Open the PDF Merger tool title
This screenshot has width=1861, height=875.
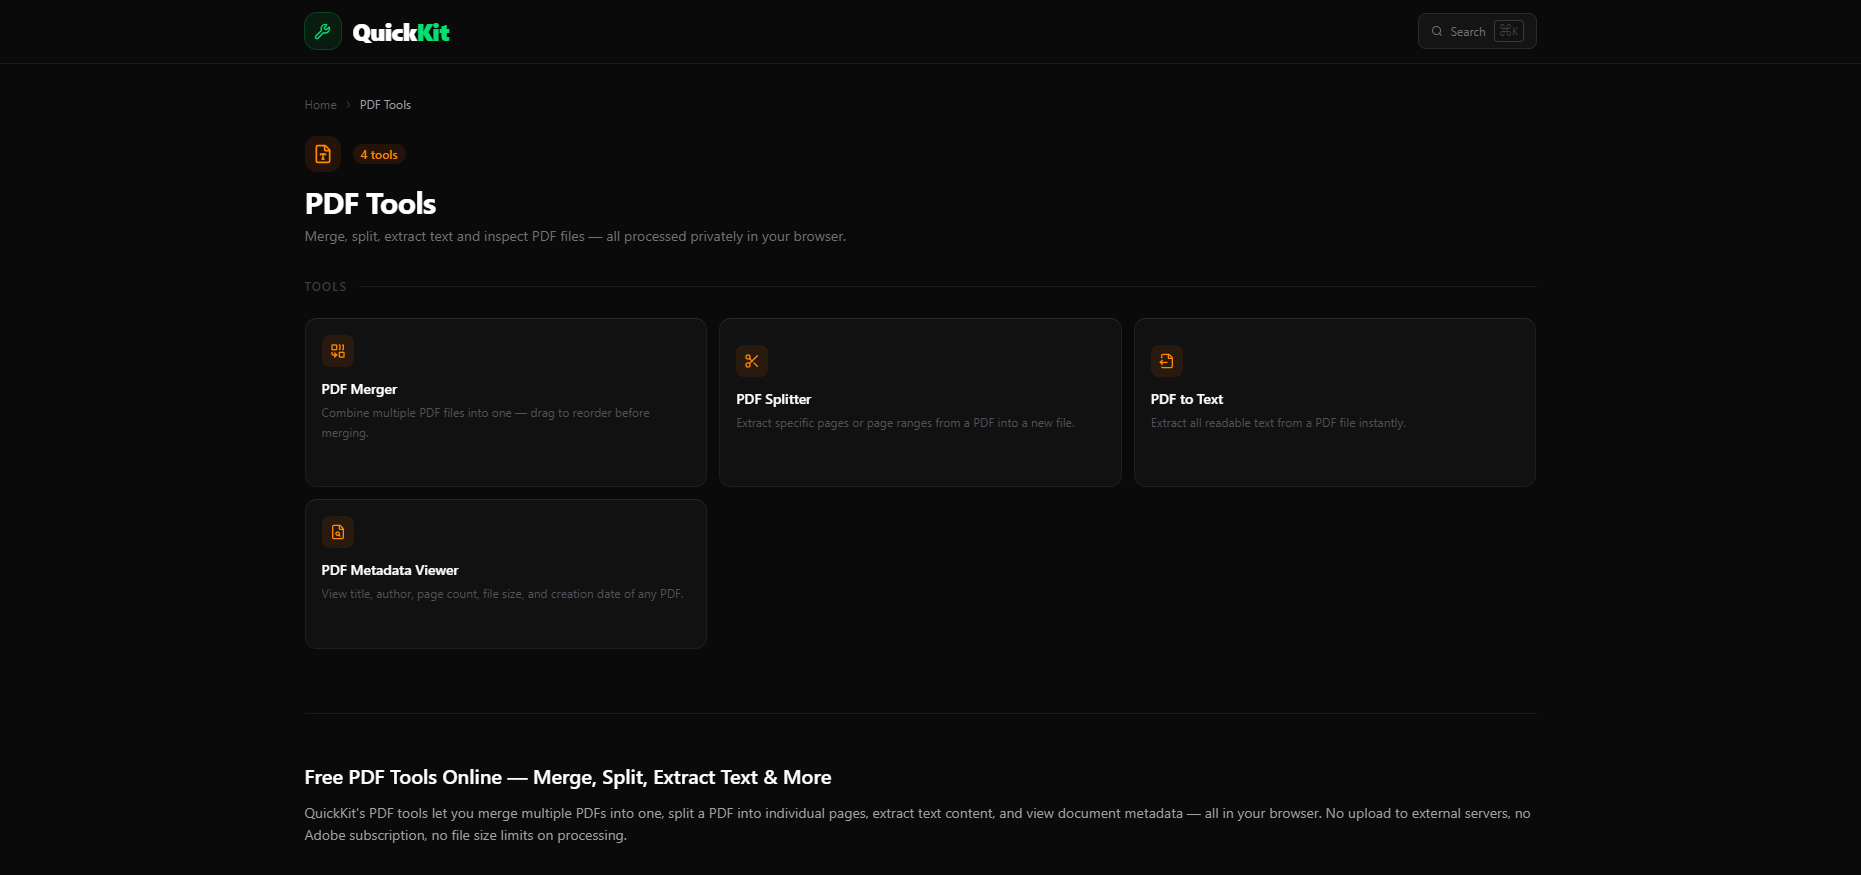[359, 389]
